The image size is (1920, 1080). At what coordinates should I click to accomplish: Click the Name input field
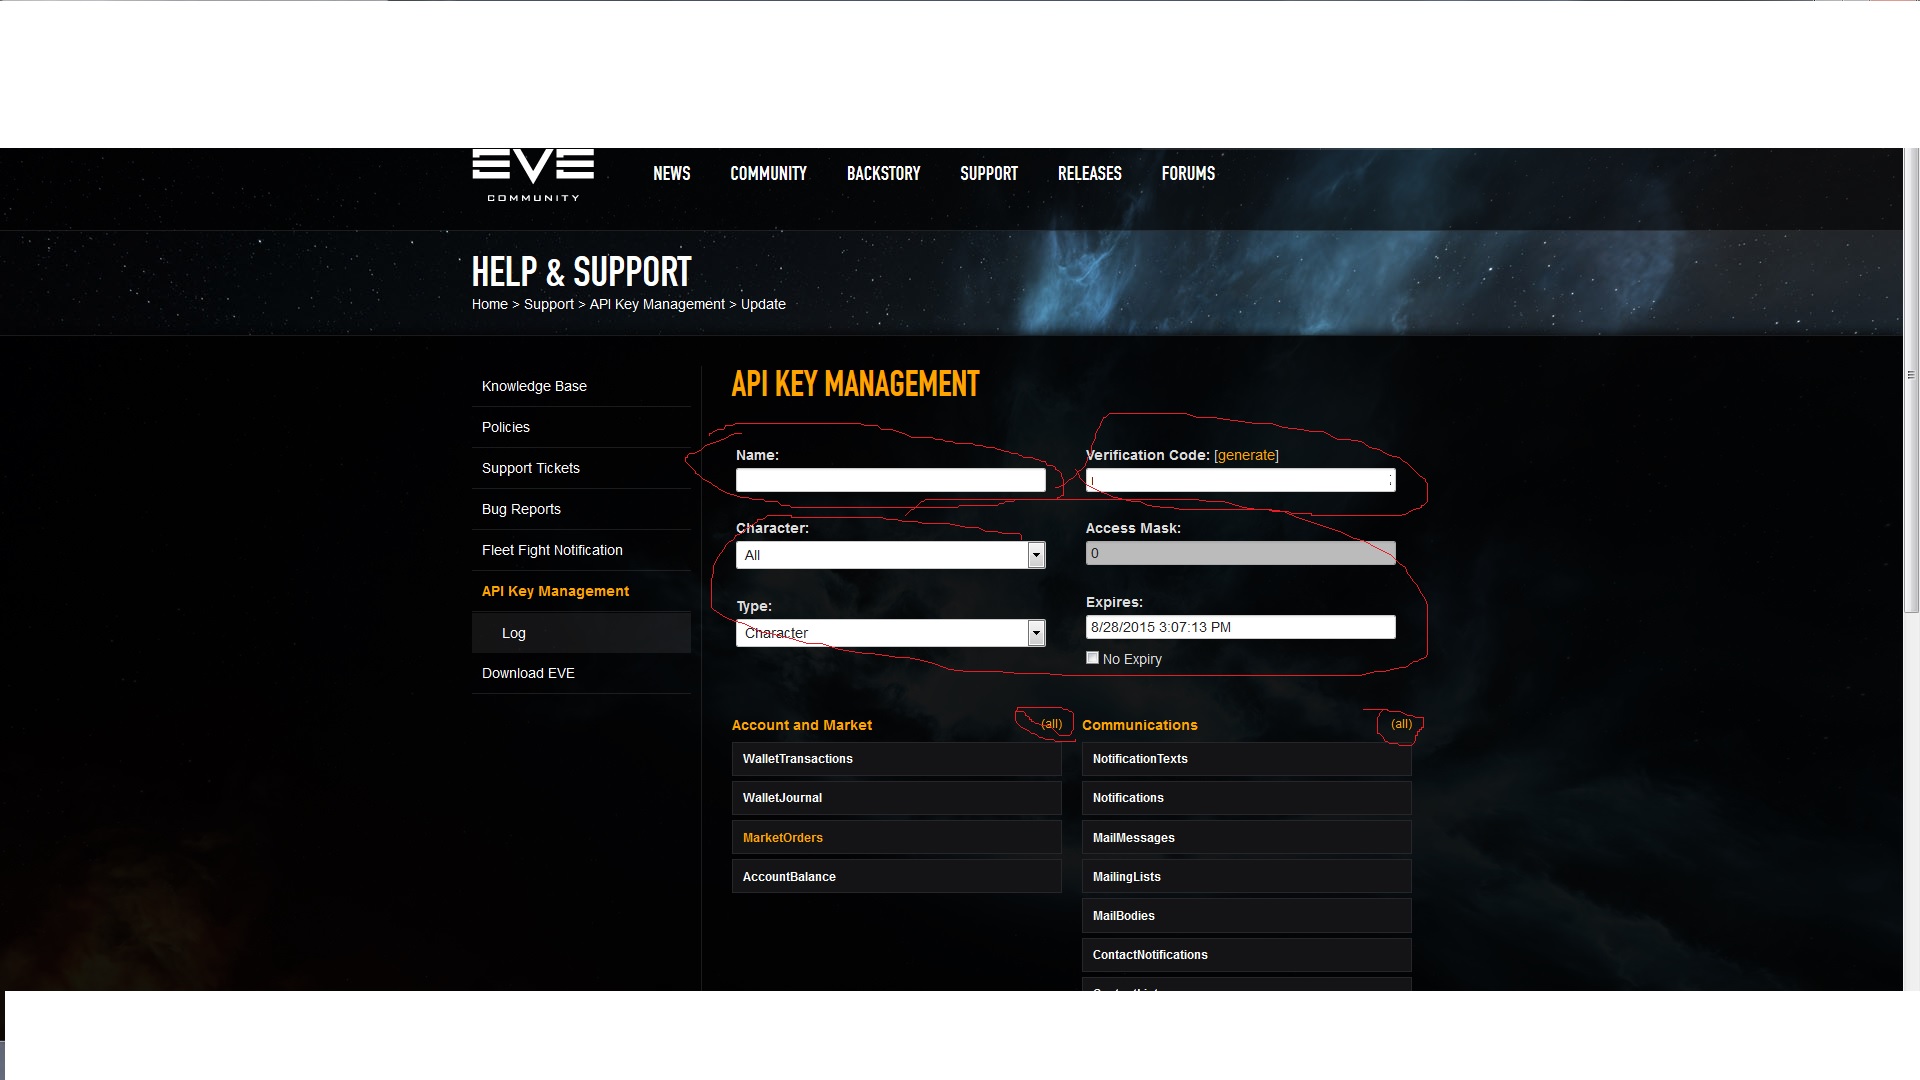tap(890, 481)
